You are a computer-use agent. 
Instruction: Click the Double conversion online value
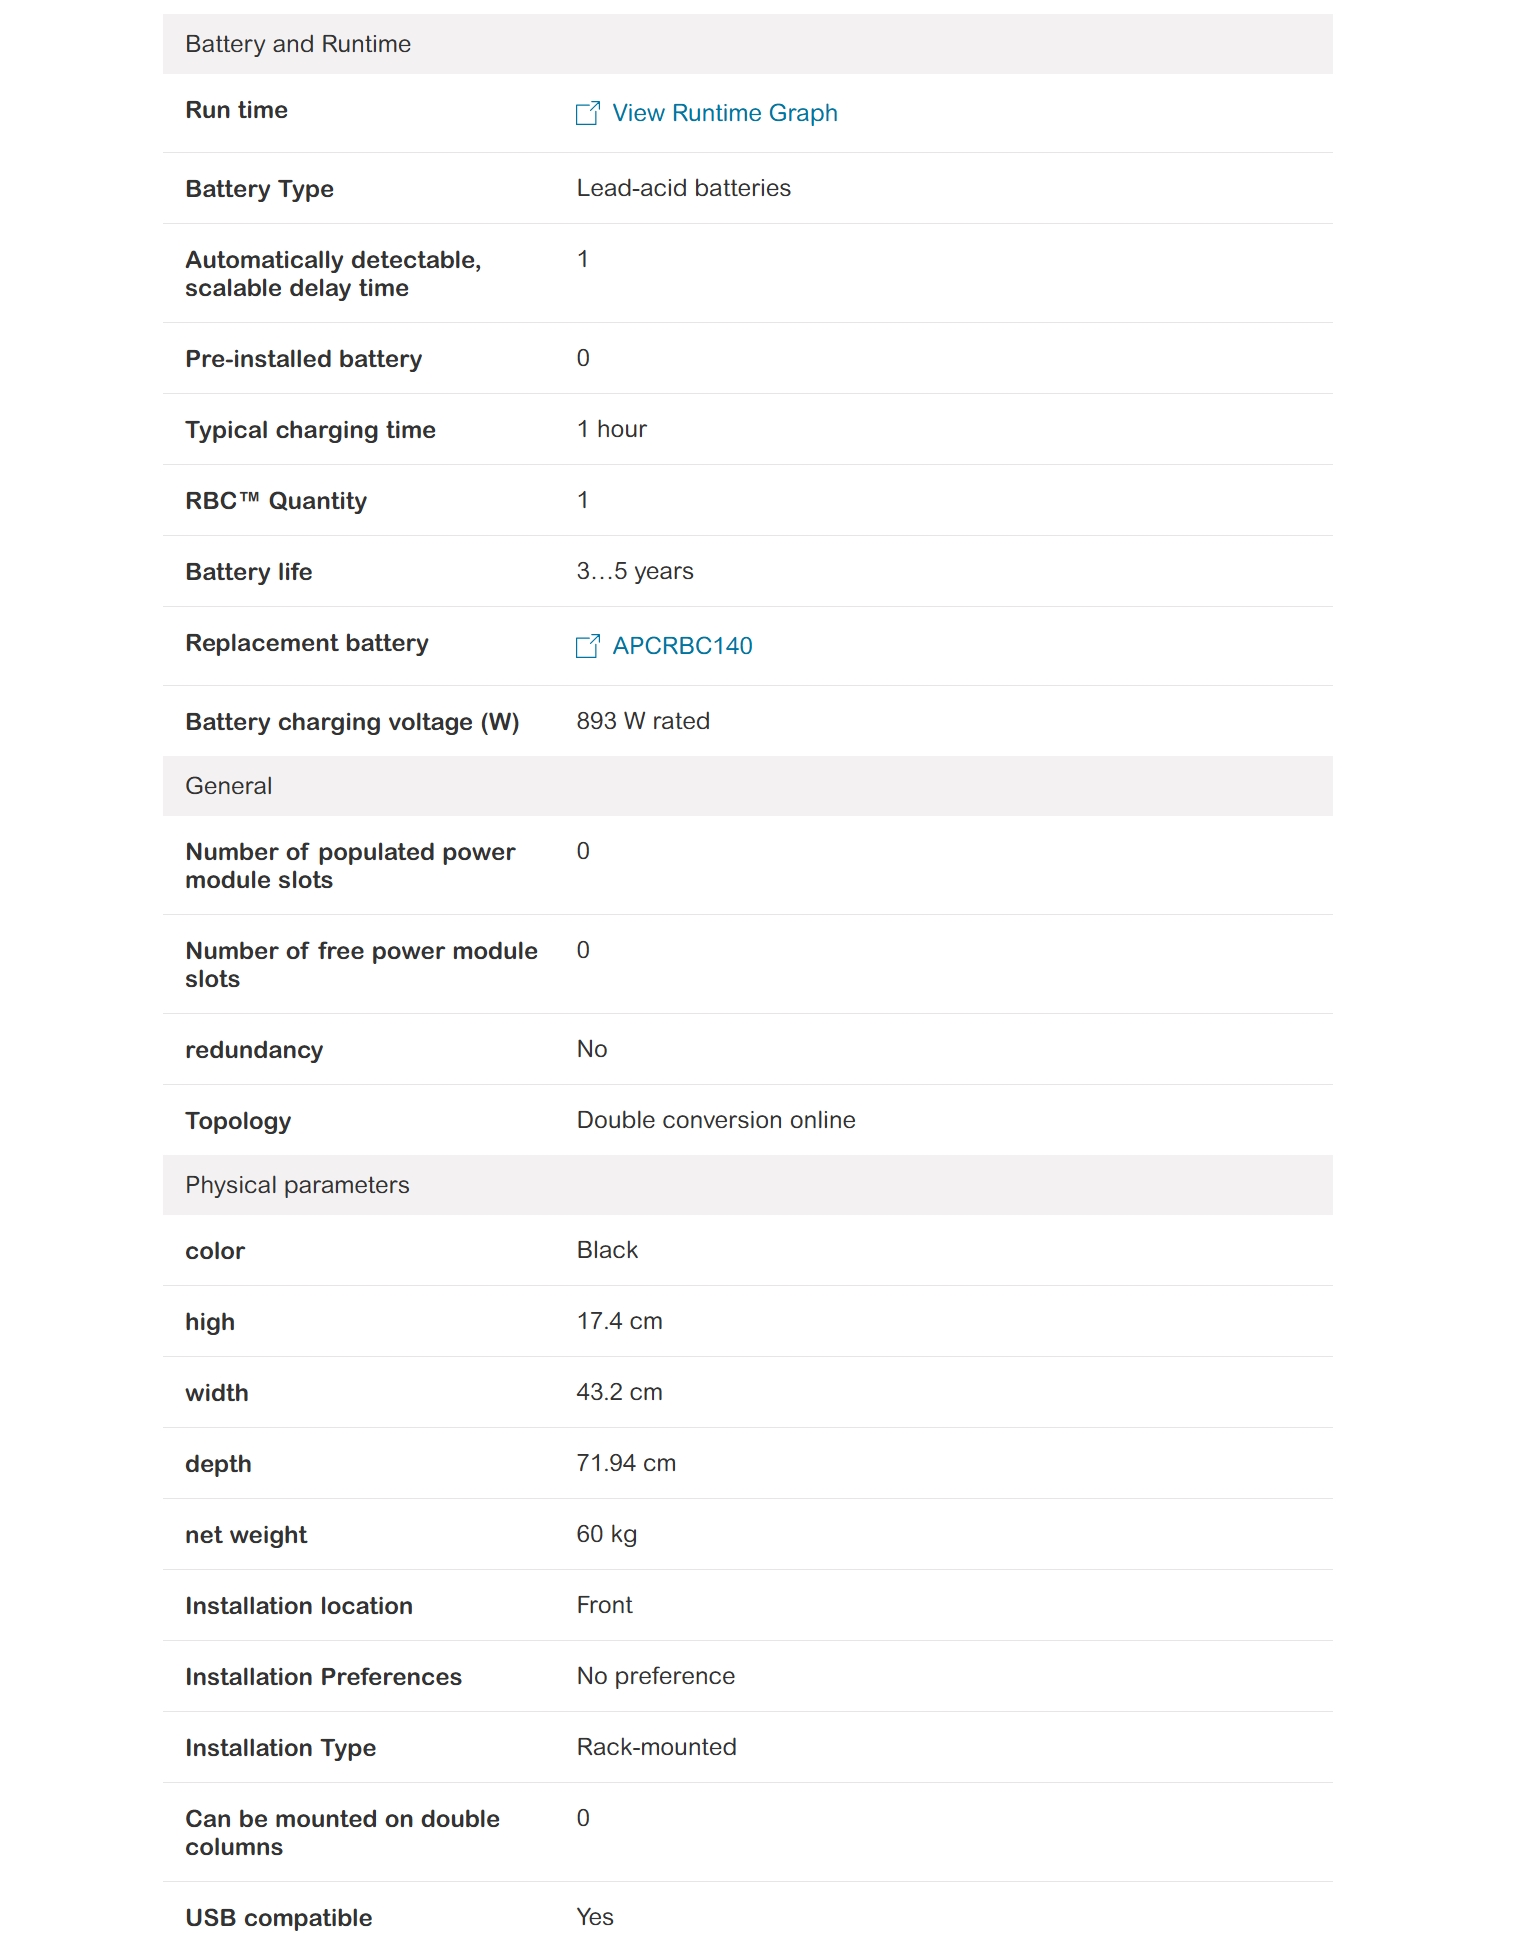[x=715, y=1120]
